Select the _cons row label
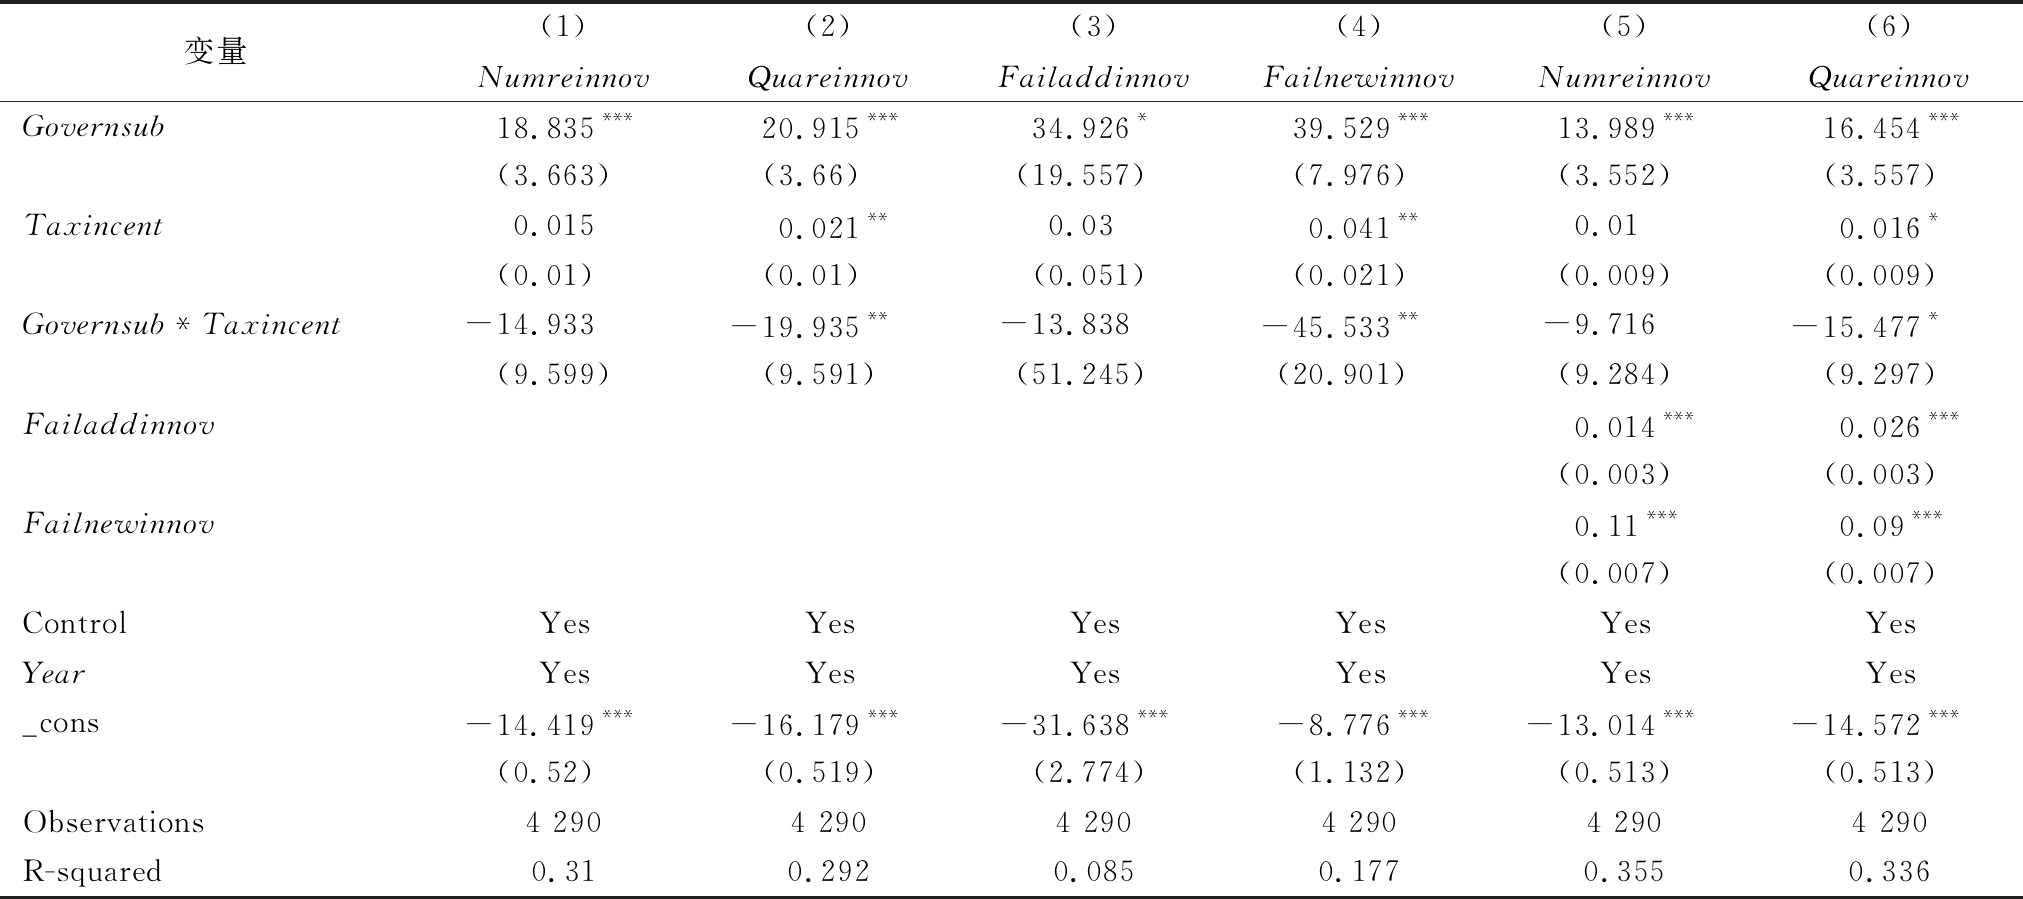The image size is (2023, 899). coord(61,723)
